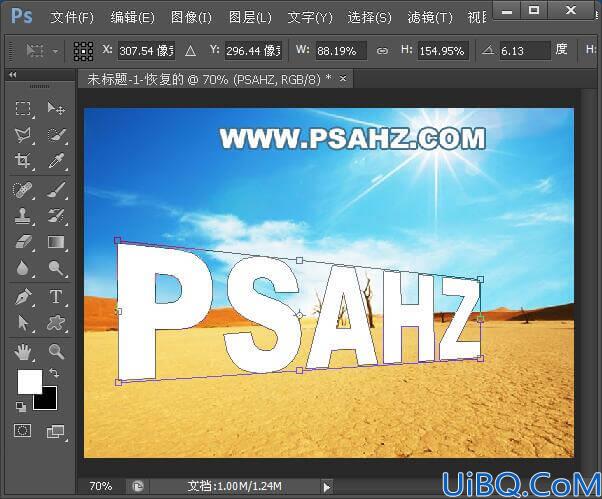Click the rotation angle icon label
The image size is (602, 499).
488,50
